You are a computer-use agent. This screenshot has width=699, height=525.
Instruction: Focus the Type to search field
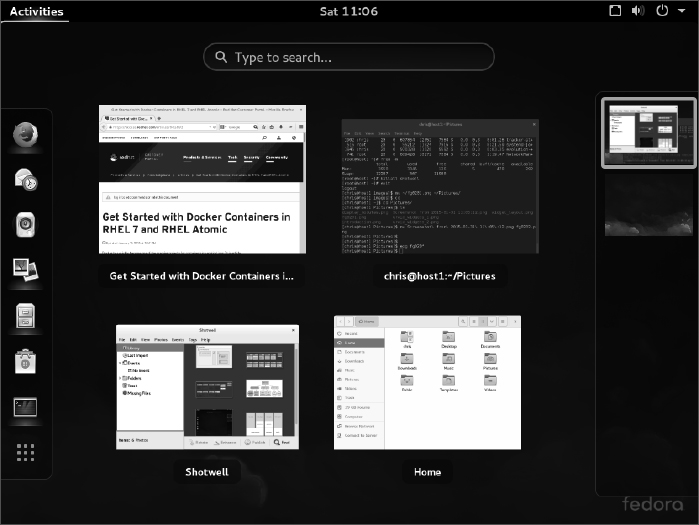point(349,57)
